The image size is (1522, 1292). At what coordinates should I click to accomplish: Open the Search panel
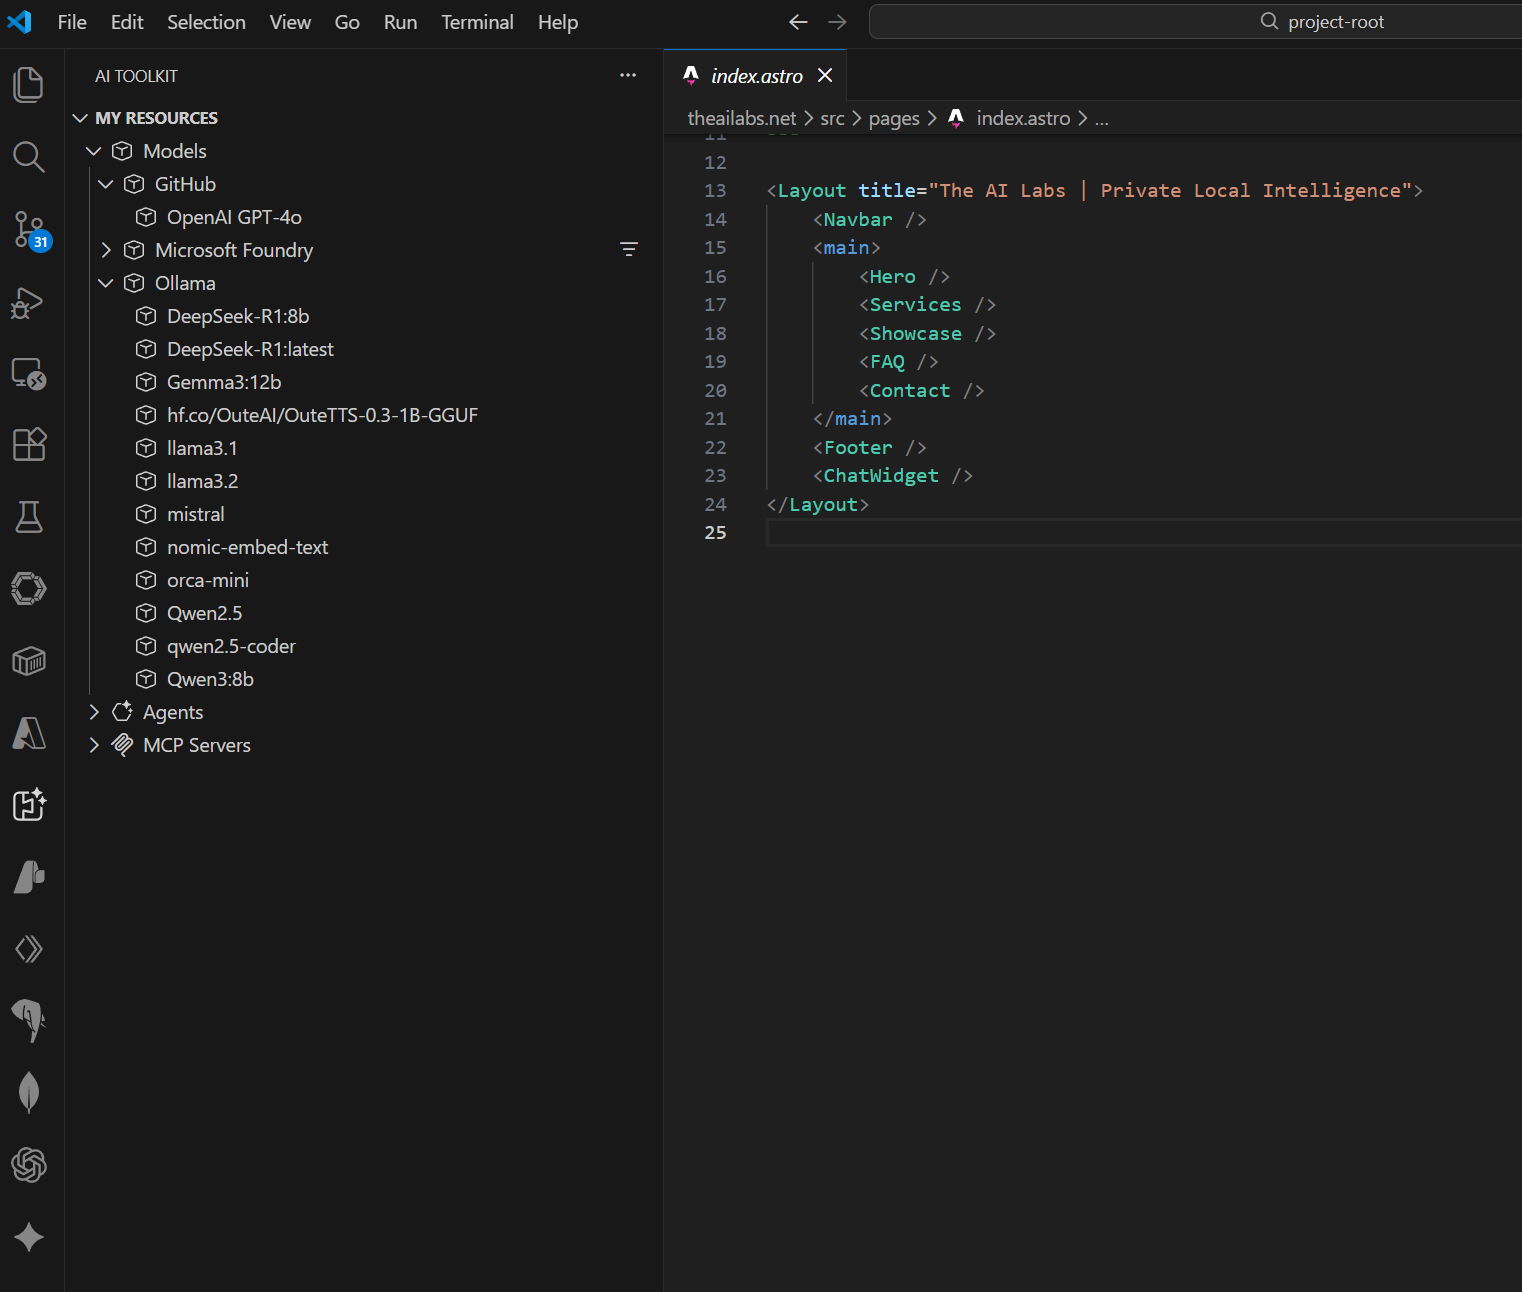[x=28, y=157]
